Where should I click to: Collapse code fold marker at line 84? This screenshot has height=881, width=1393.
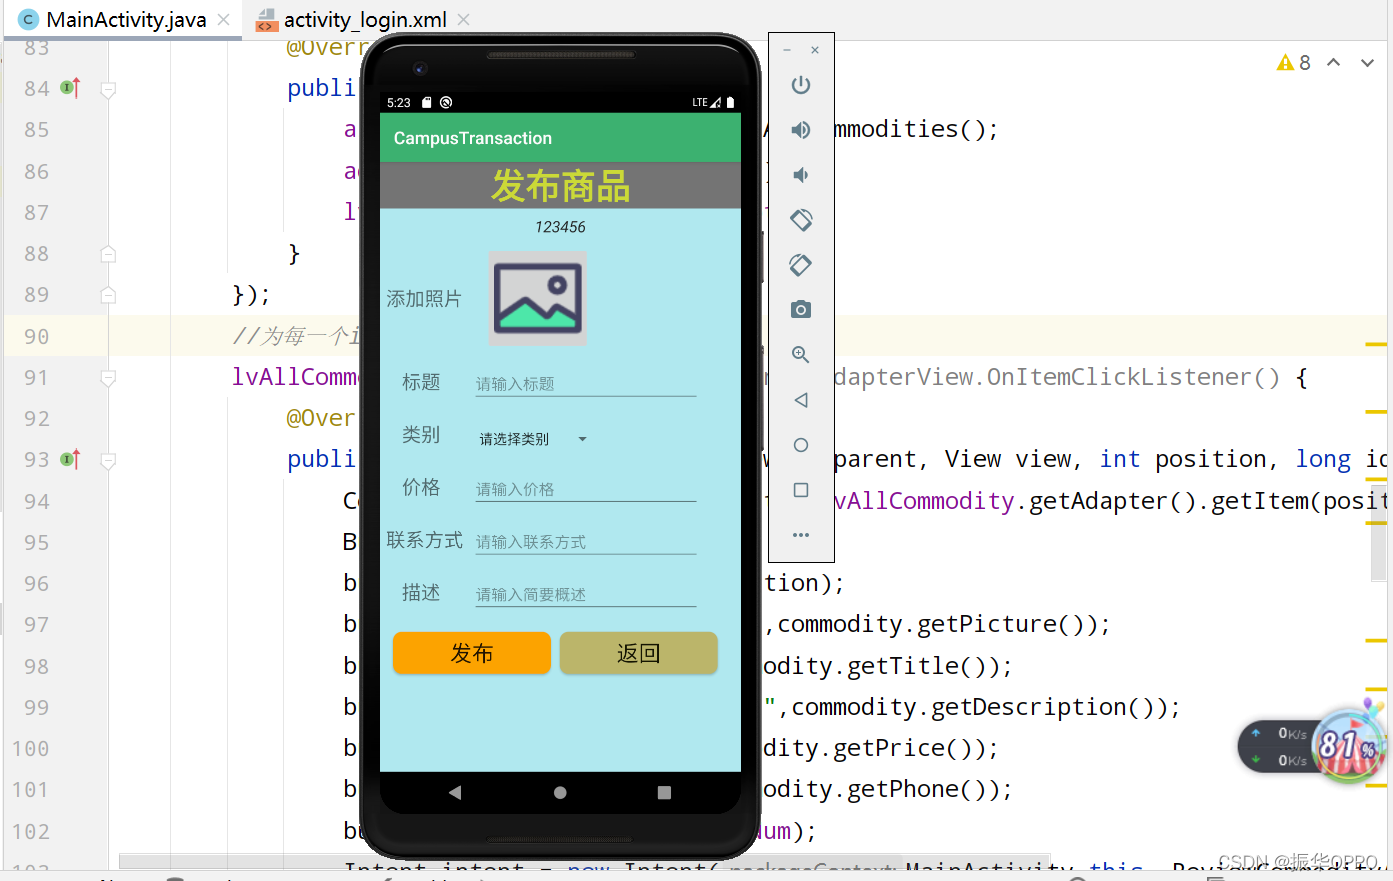pos(108,89)
